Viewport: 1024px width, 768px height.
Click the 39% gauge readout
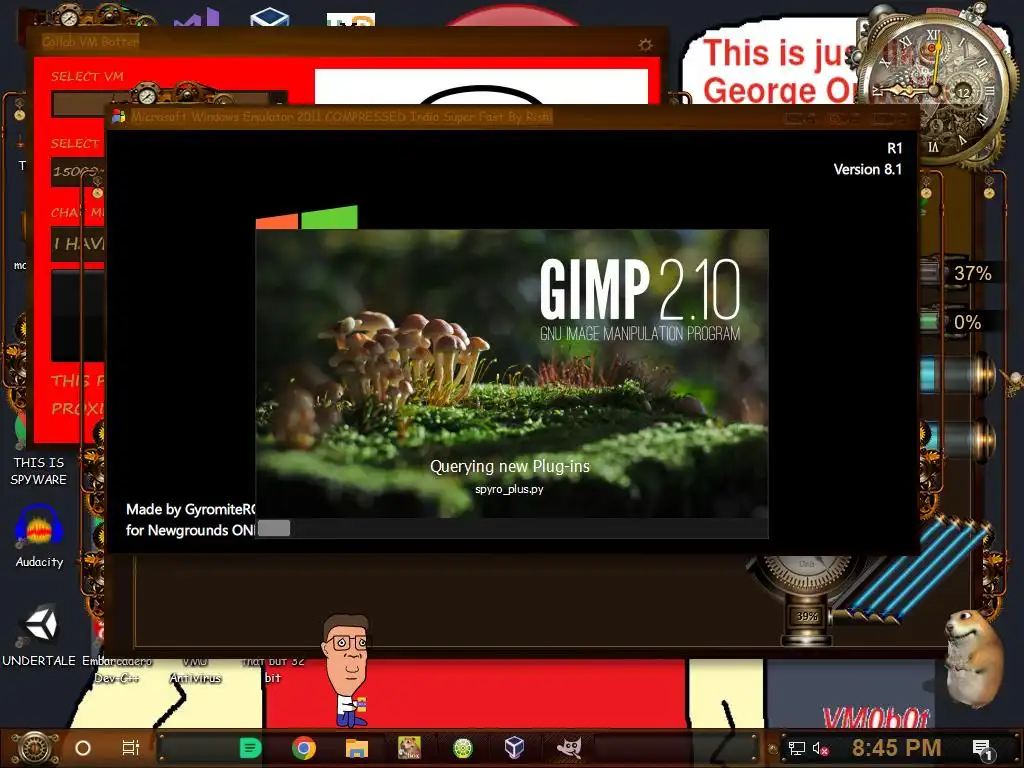pos(807,616)
